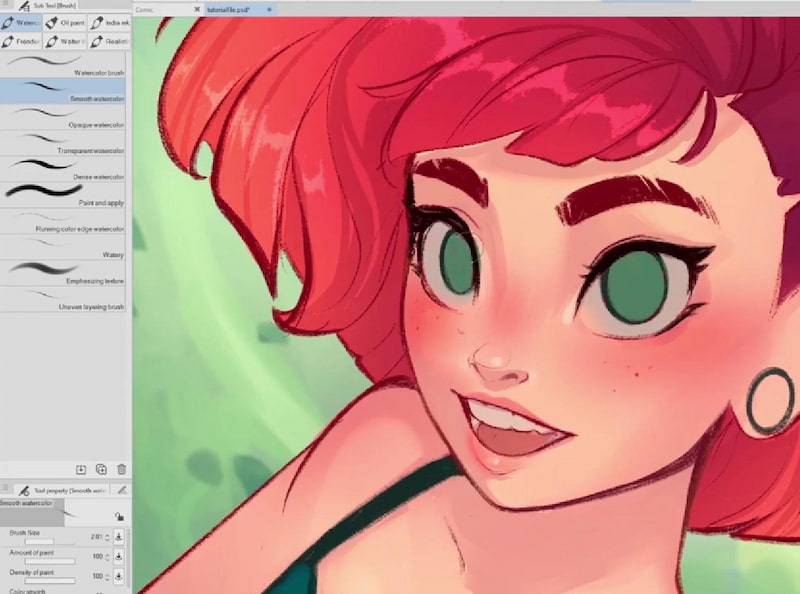This screenshot has height=594, width=800.
Task: Toggle the tool property lock icon
Action: (x=118, y=516)
